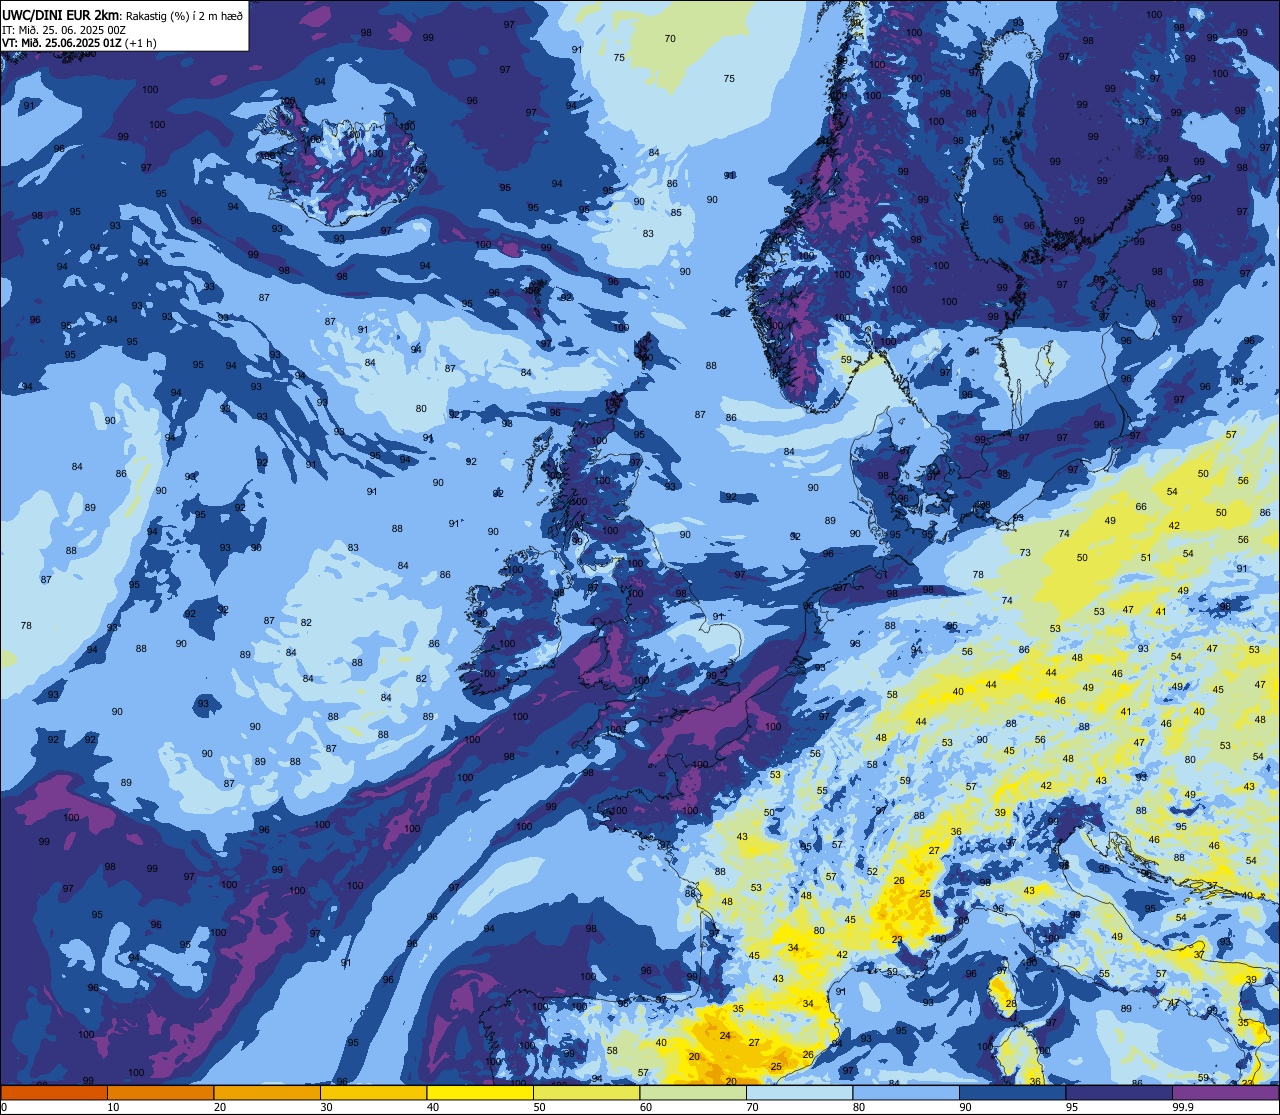This screenshot has height=1115, width=1280.
Task: Click the '73' humidity value on the map
Action: (x=1025, y=553)
